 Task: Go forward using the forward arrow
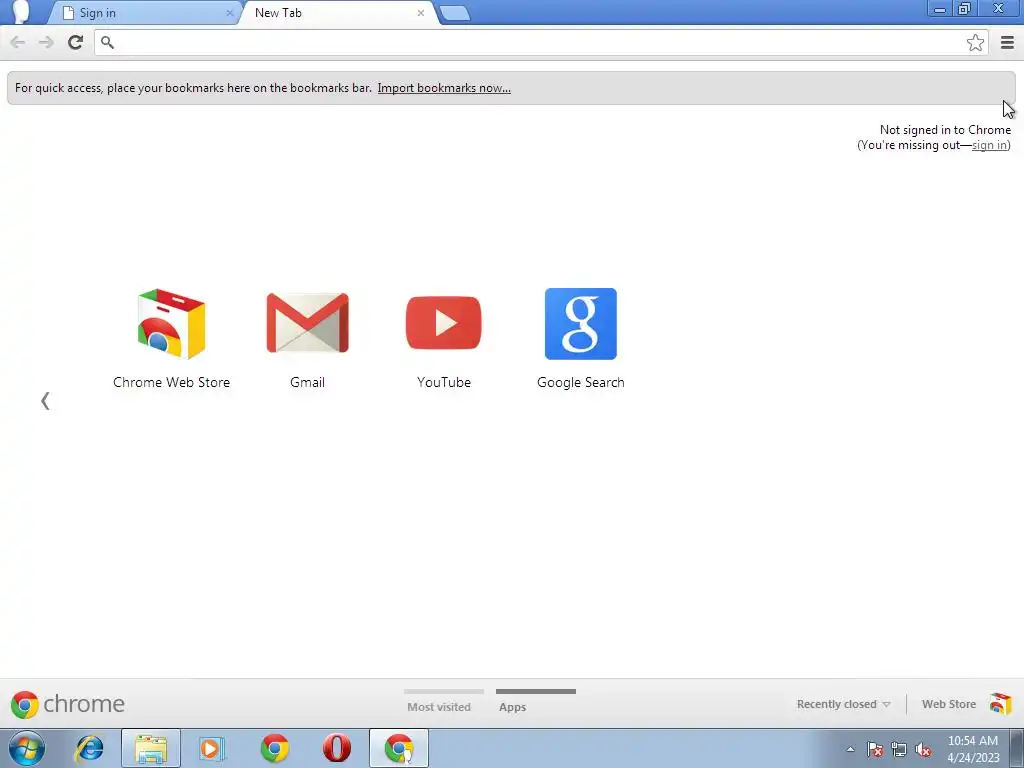pos(46,42)
